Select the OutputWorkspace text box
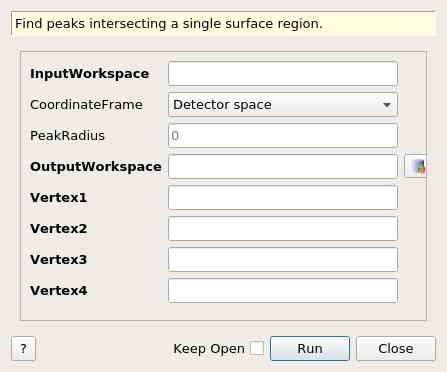The height and width of the screenshot is (372, 447). click(283, 166)
